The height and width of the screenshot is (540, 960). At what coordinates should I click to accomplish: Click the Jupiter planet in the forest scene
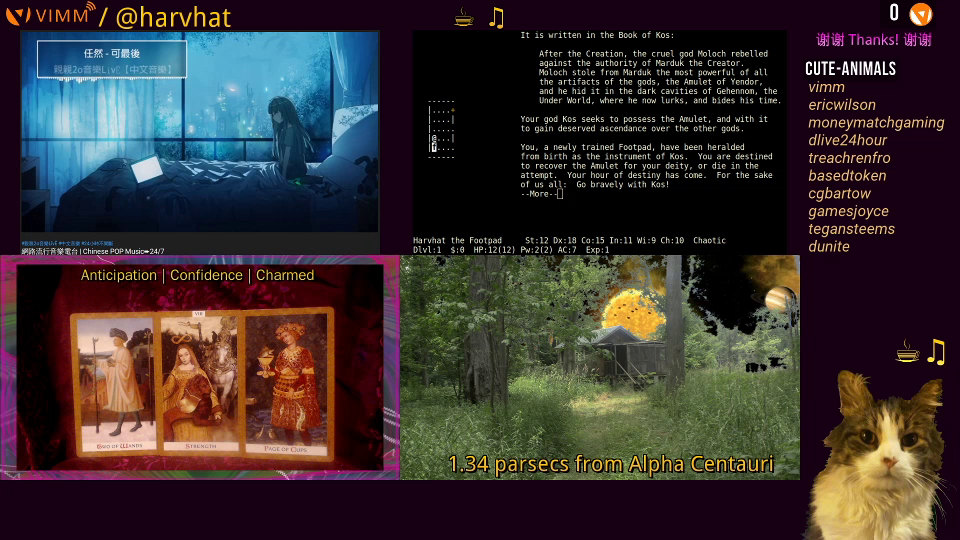point(779,299)
